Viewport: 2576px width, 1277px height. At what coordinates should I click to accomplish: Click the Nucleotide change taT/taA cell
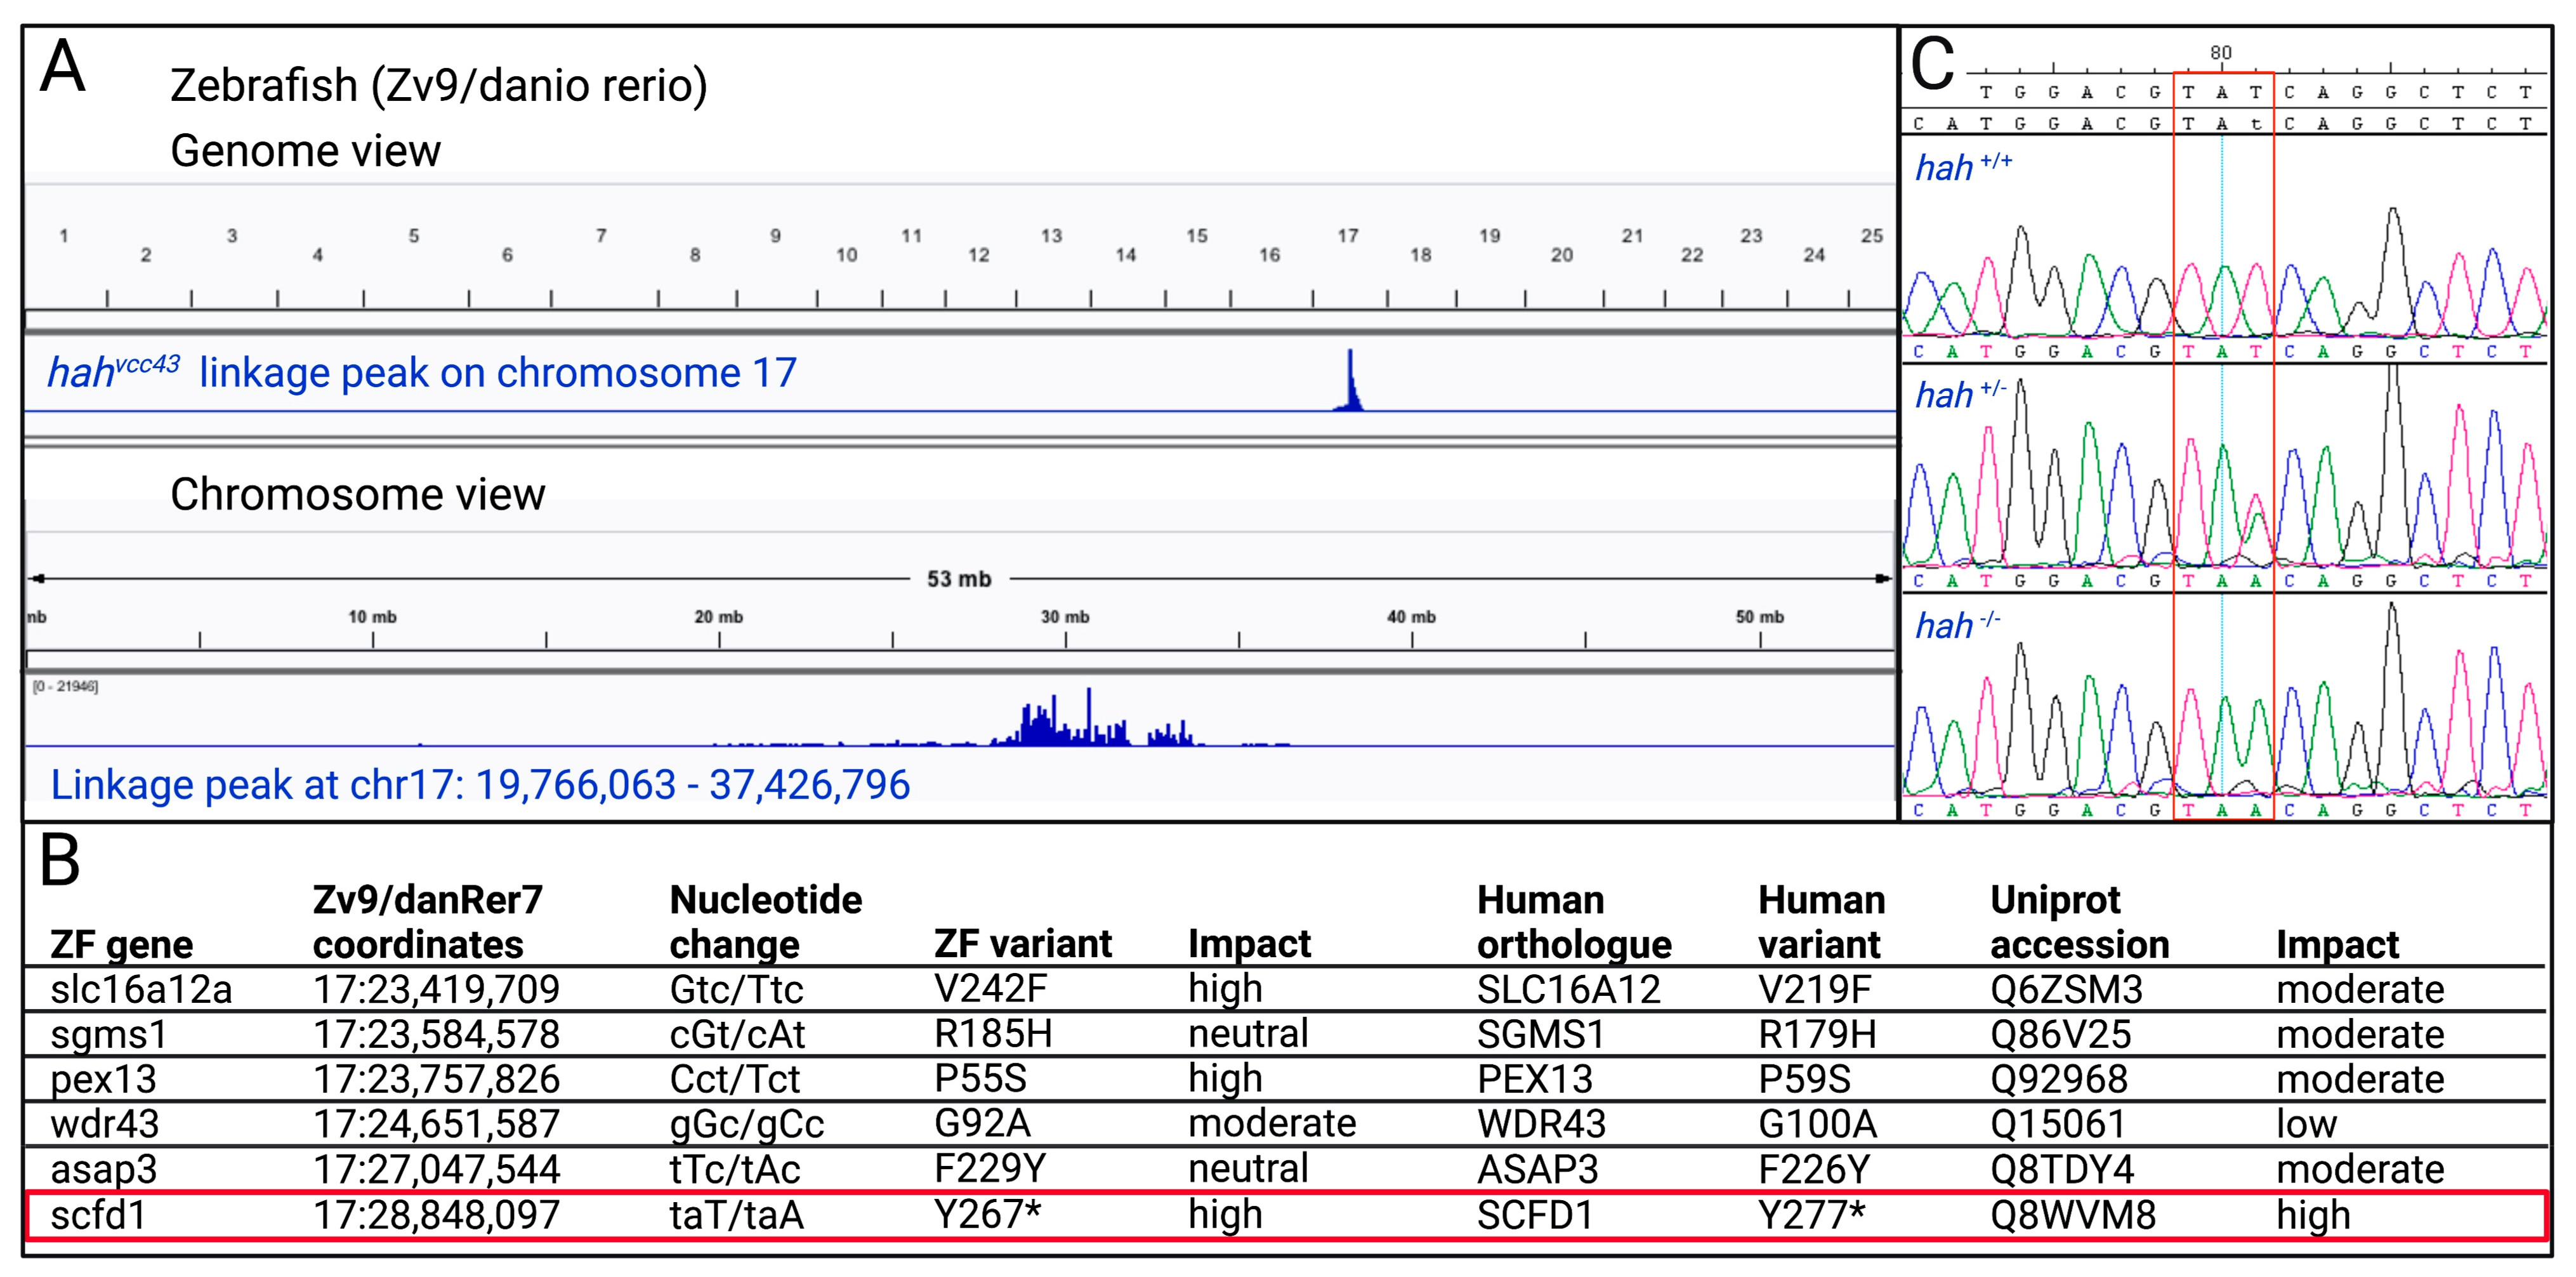click(x=736, y=1215)
